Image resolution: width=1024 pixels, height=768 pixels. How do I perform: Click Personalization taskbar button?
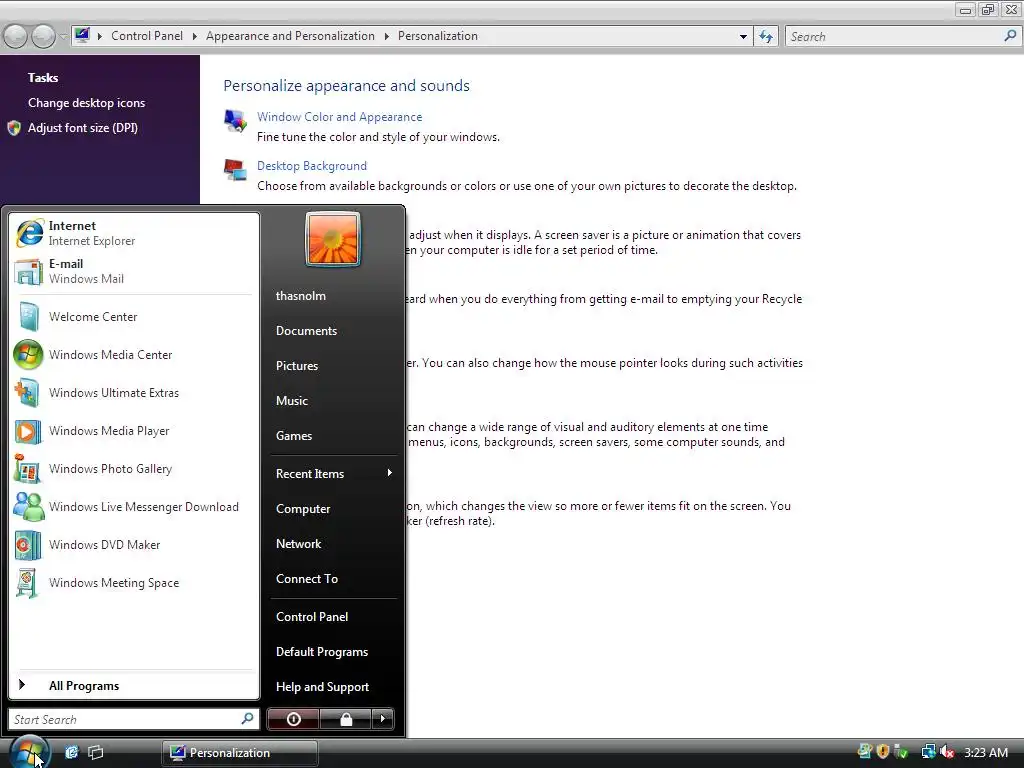pos(240,752)
